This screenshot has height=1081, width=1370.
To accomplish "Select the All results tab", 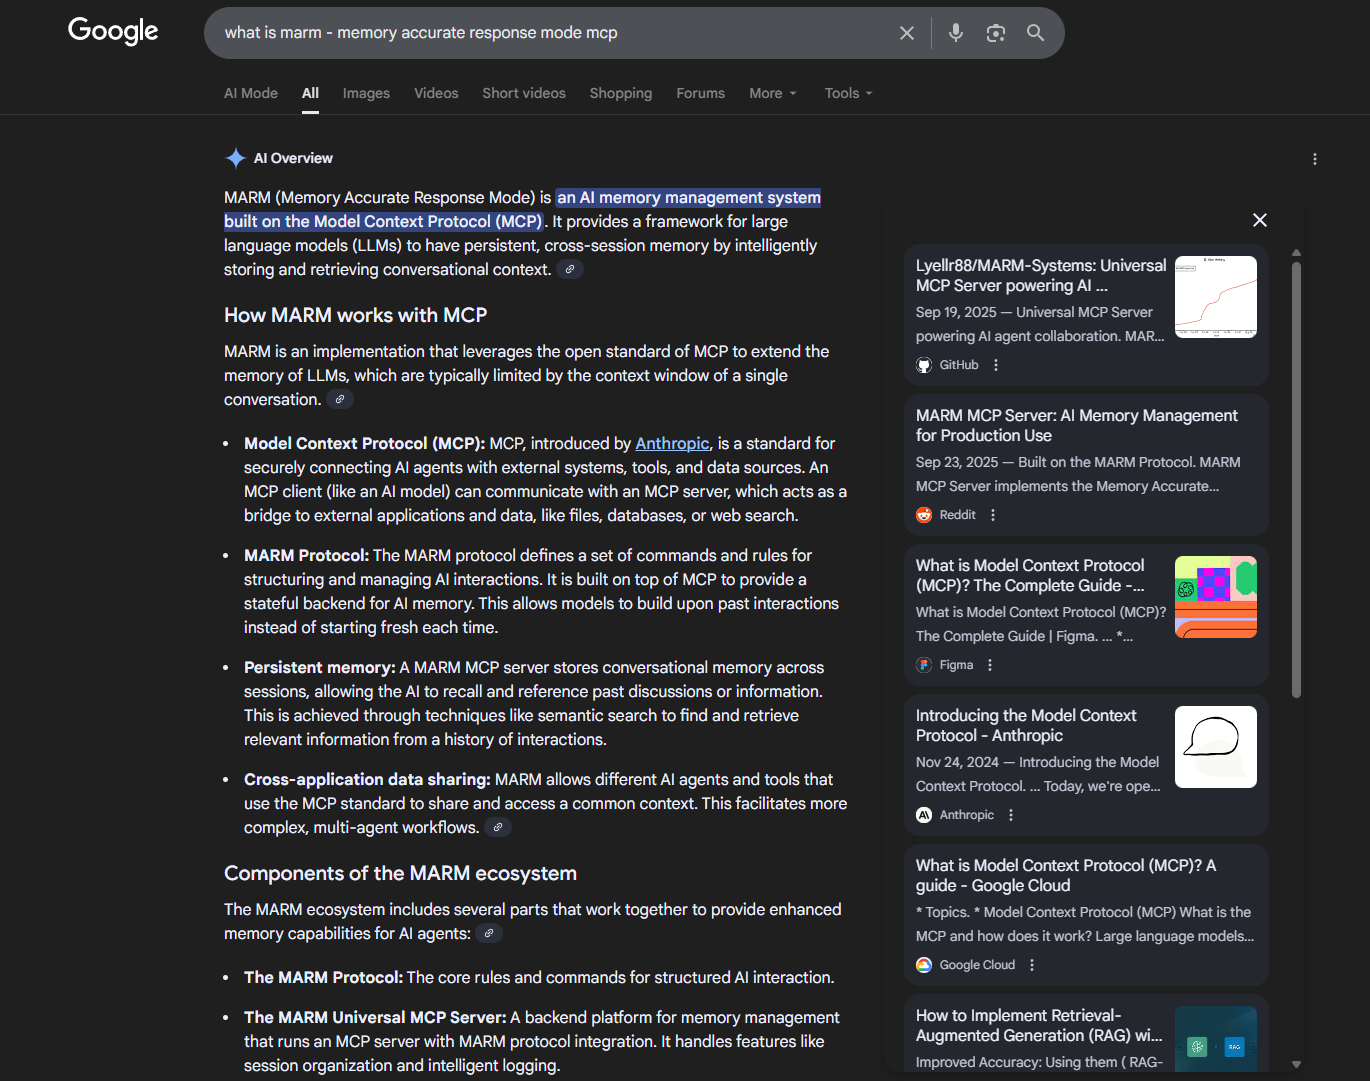I will click(x=311, y=93).
